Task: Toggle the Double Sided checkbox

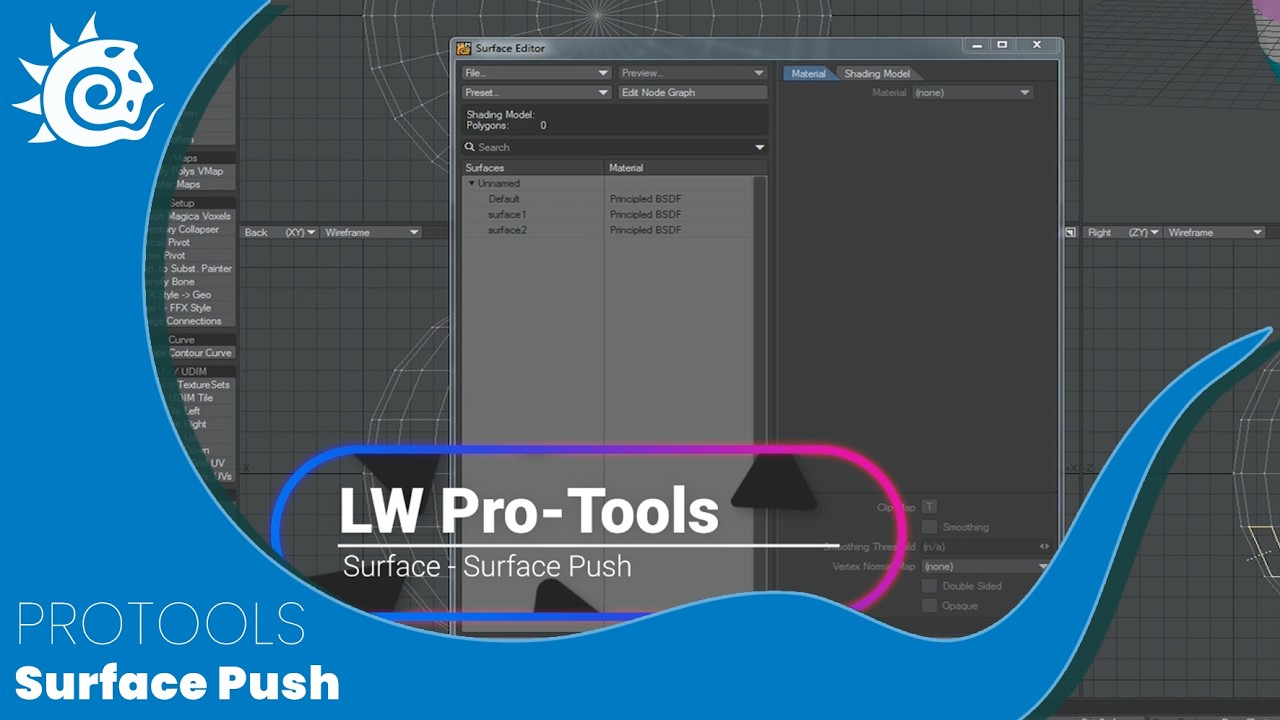Action: (x=930, y=586)
